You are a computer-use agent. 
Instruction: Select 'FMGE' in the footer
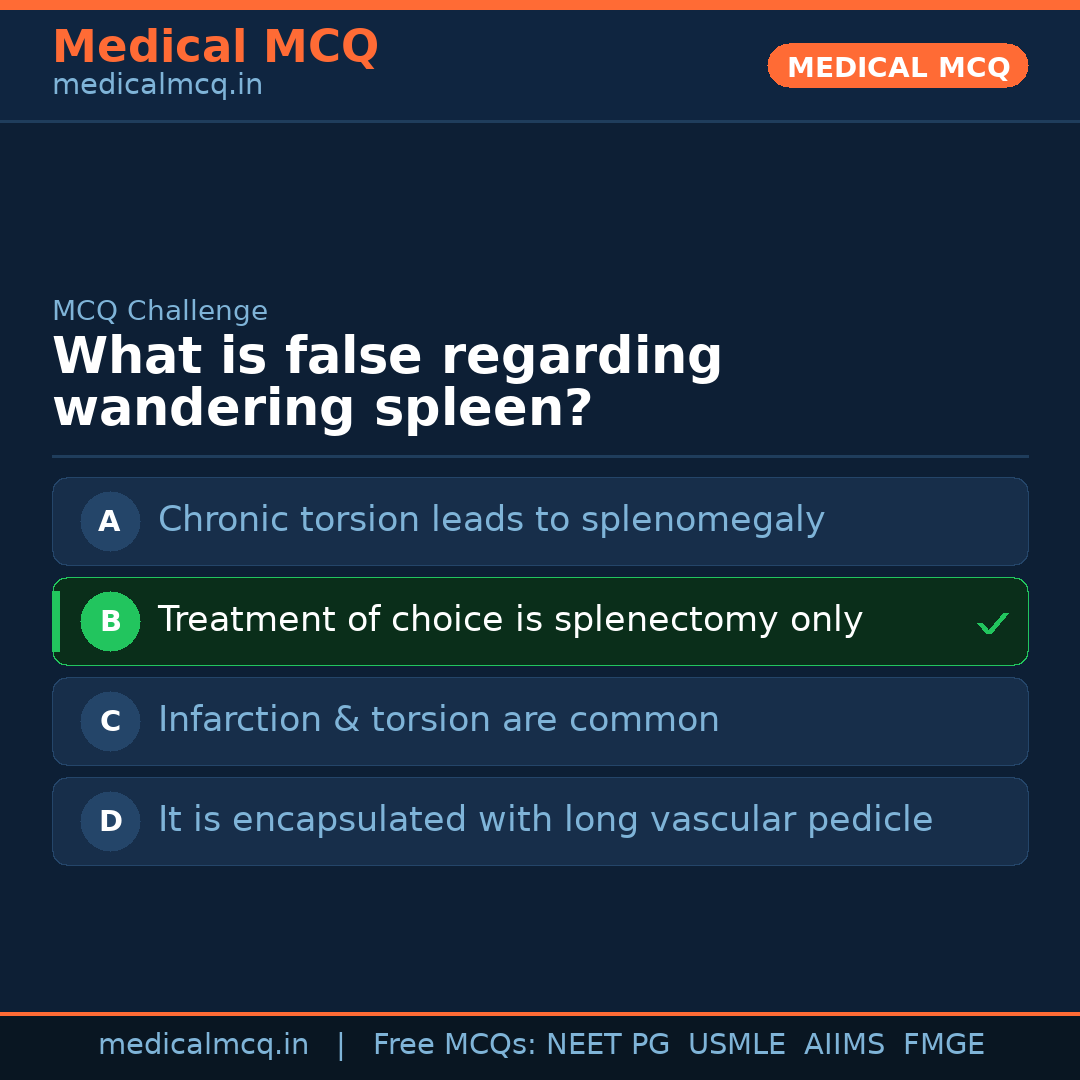943,1045
